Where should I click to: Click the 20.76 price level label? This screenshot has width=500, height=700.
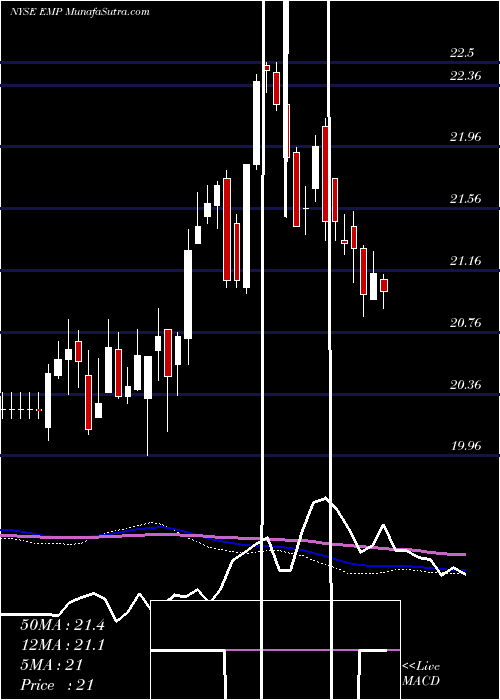466,323
